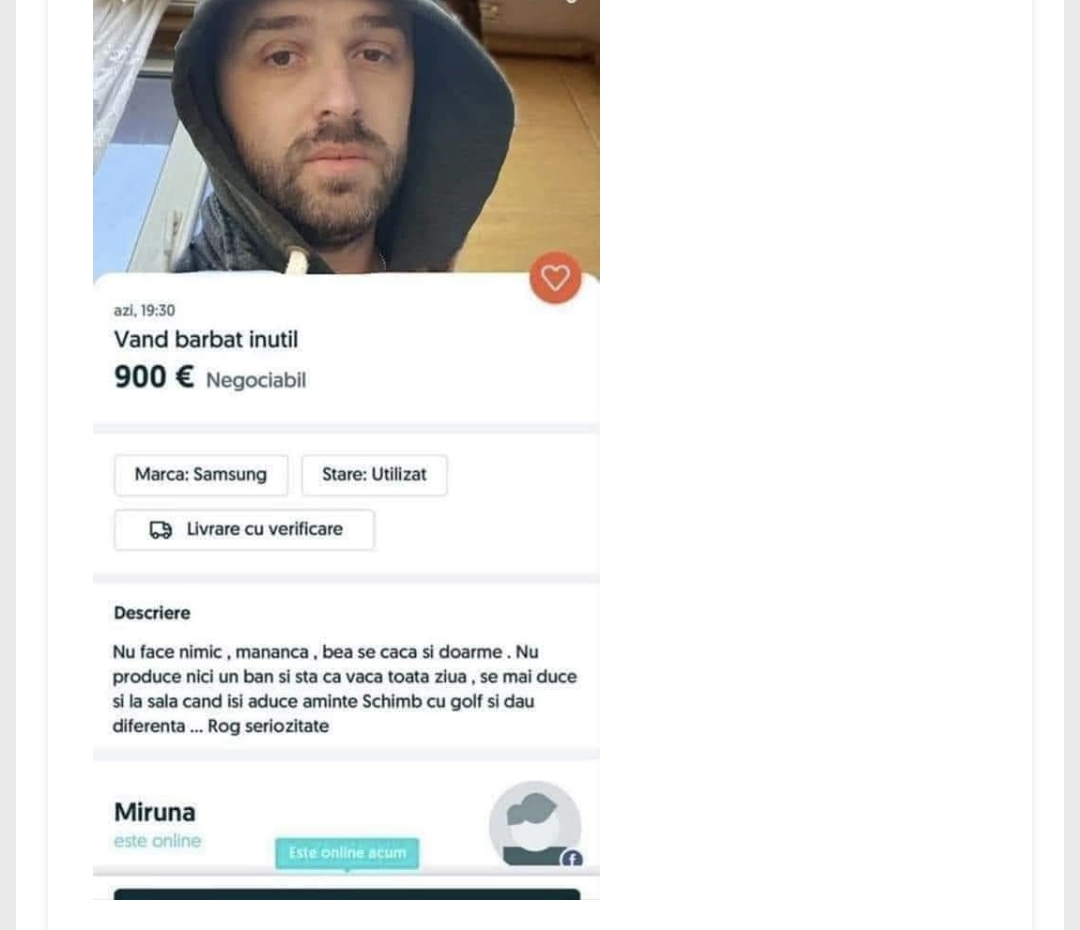The height and width of the screenshot is (930, 1080).
Task: Dismiss the Este online acum tooltip
Action: coord(347,853)
